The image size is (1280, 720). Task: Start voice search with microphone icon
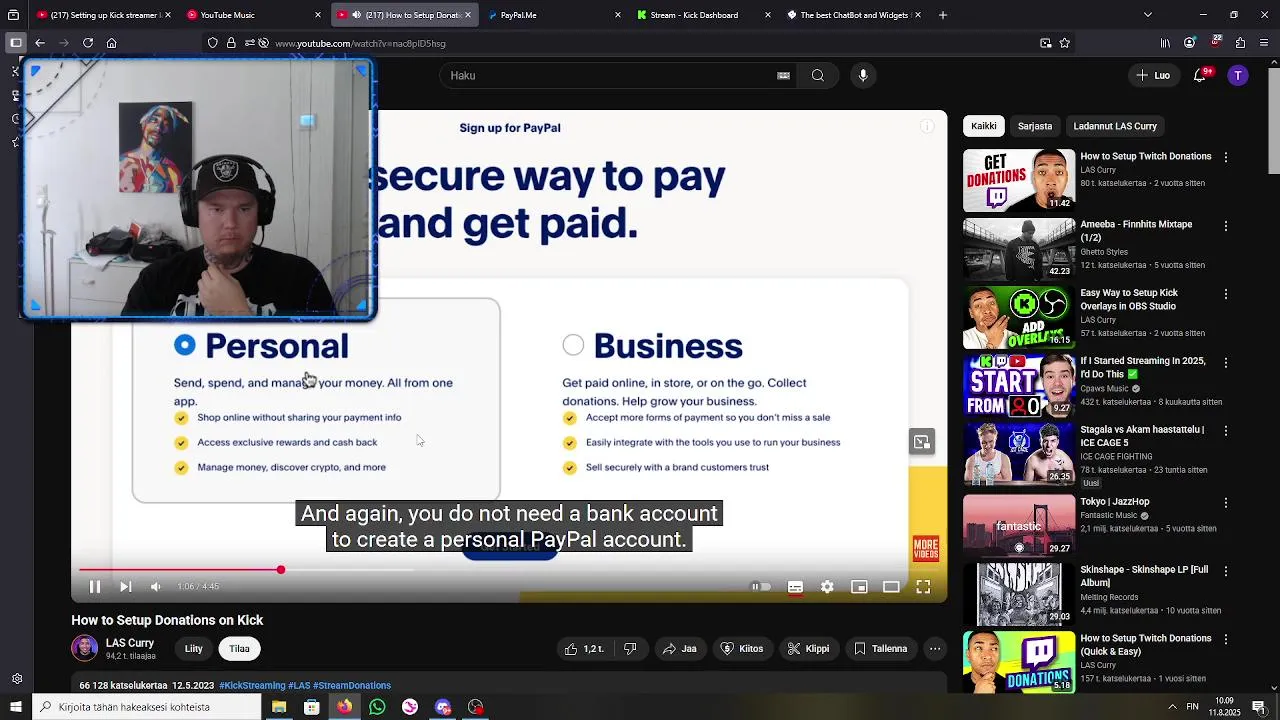863,76
